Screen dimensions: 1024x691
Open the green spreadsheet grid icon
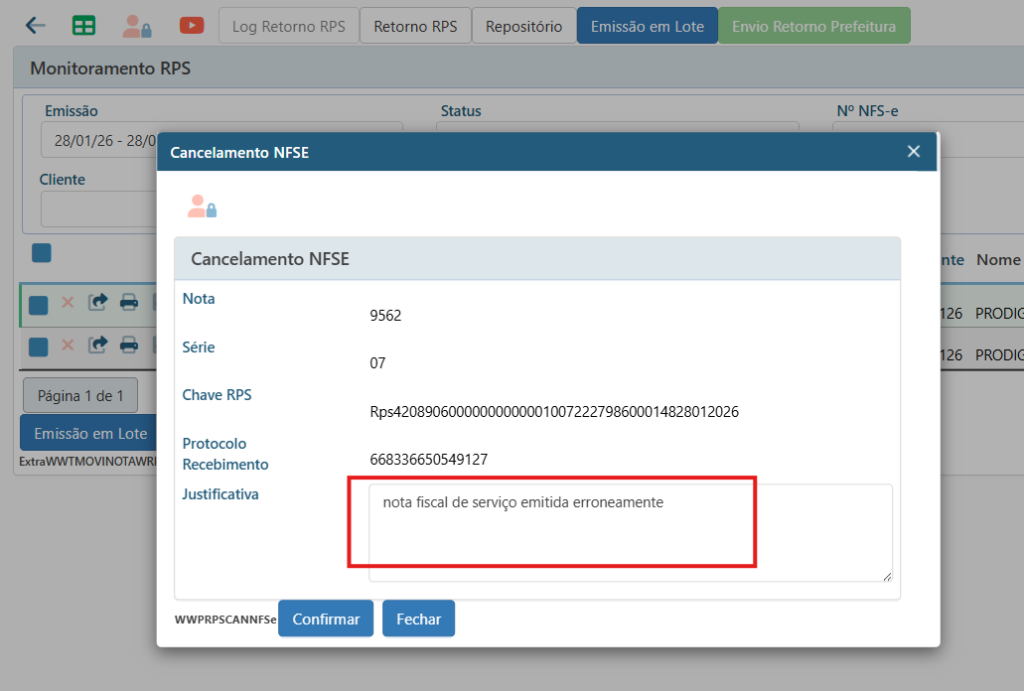coord(84,26)
